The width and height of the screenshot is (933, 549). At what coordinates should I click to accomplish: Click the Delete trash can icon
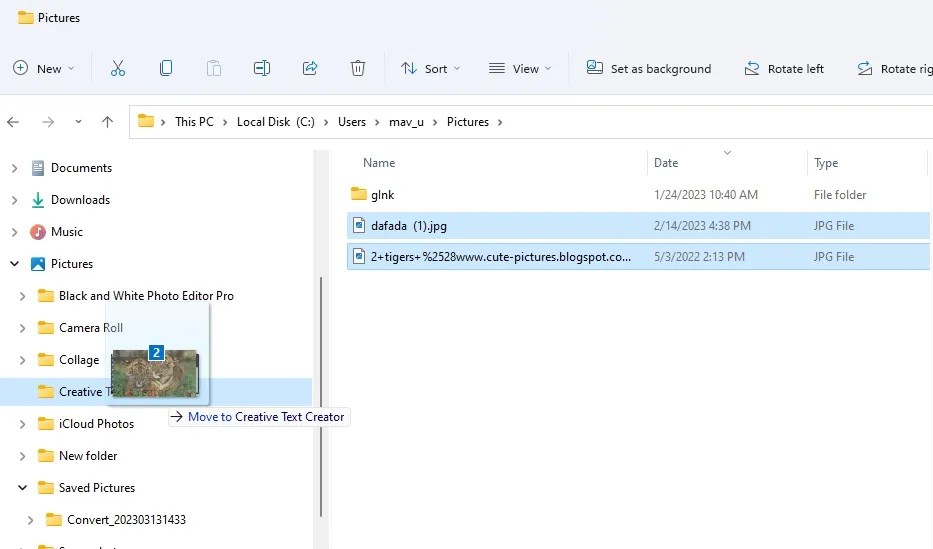pyautogui.click(x=358, y=68)
